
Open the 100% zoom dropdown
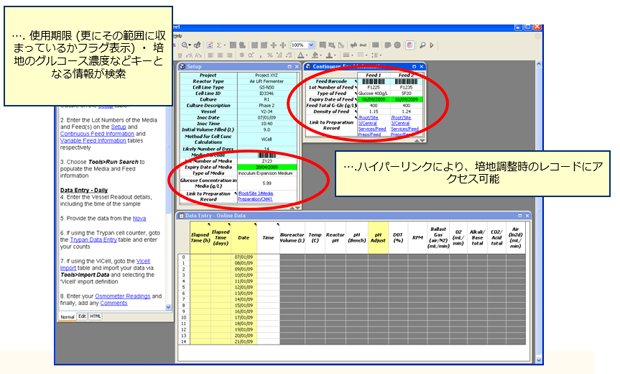click(311, 45)
